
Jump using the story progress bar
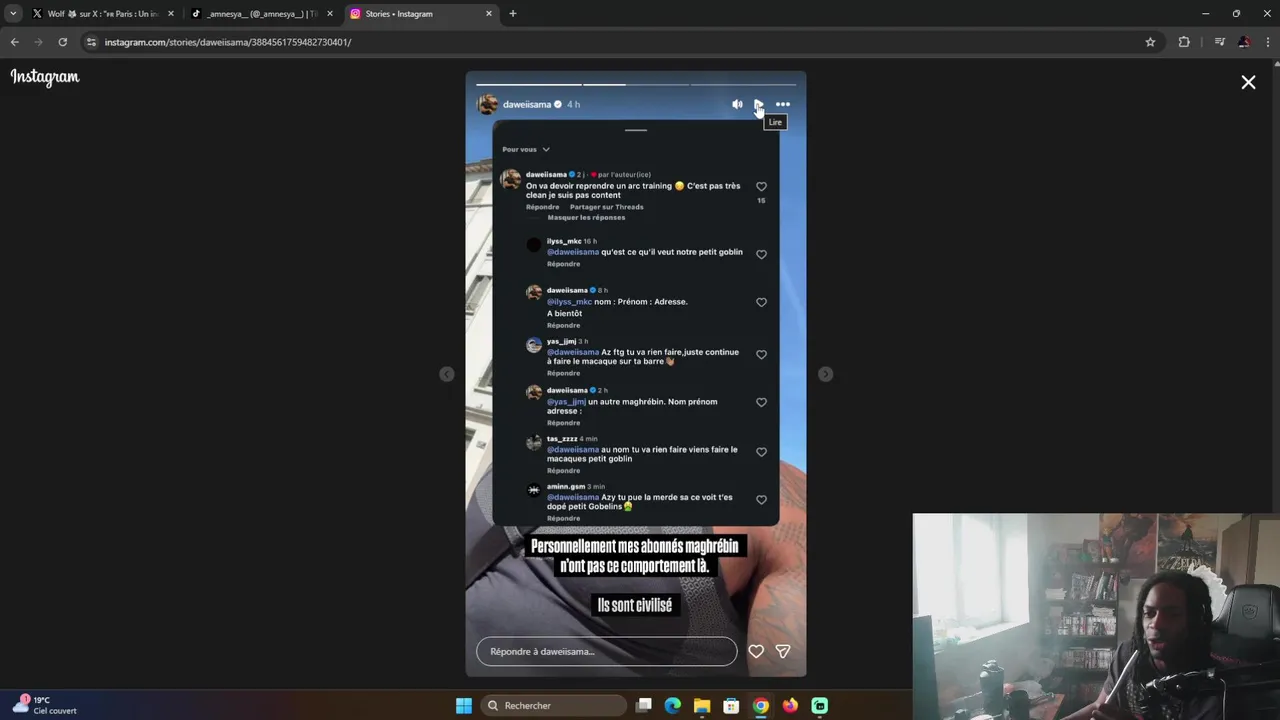pyautogui.click(x=636, y=84)
